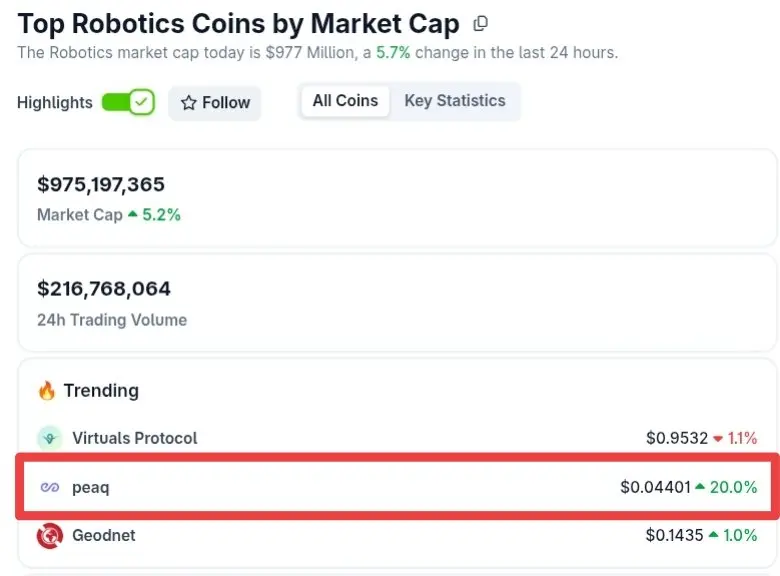780x576 pixels.
Task: Click the Trending section heading
Action: tap(101, 391)
